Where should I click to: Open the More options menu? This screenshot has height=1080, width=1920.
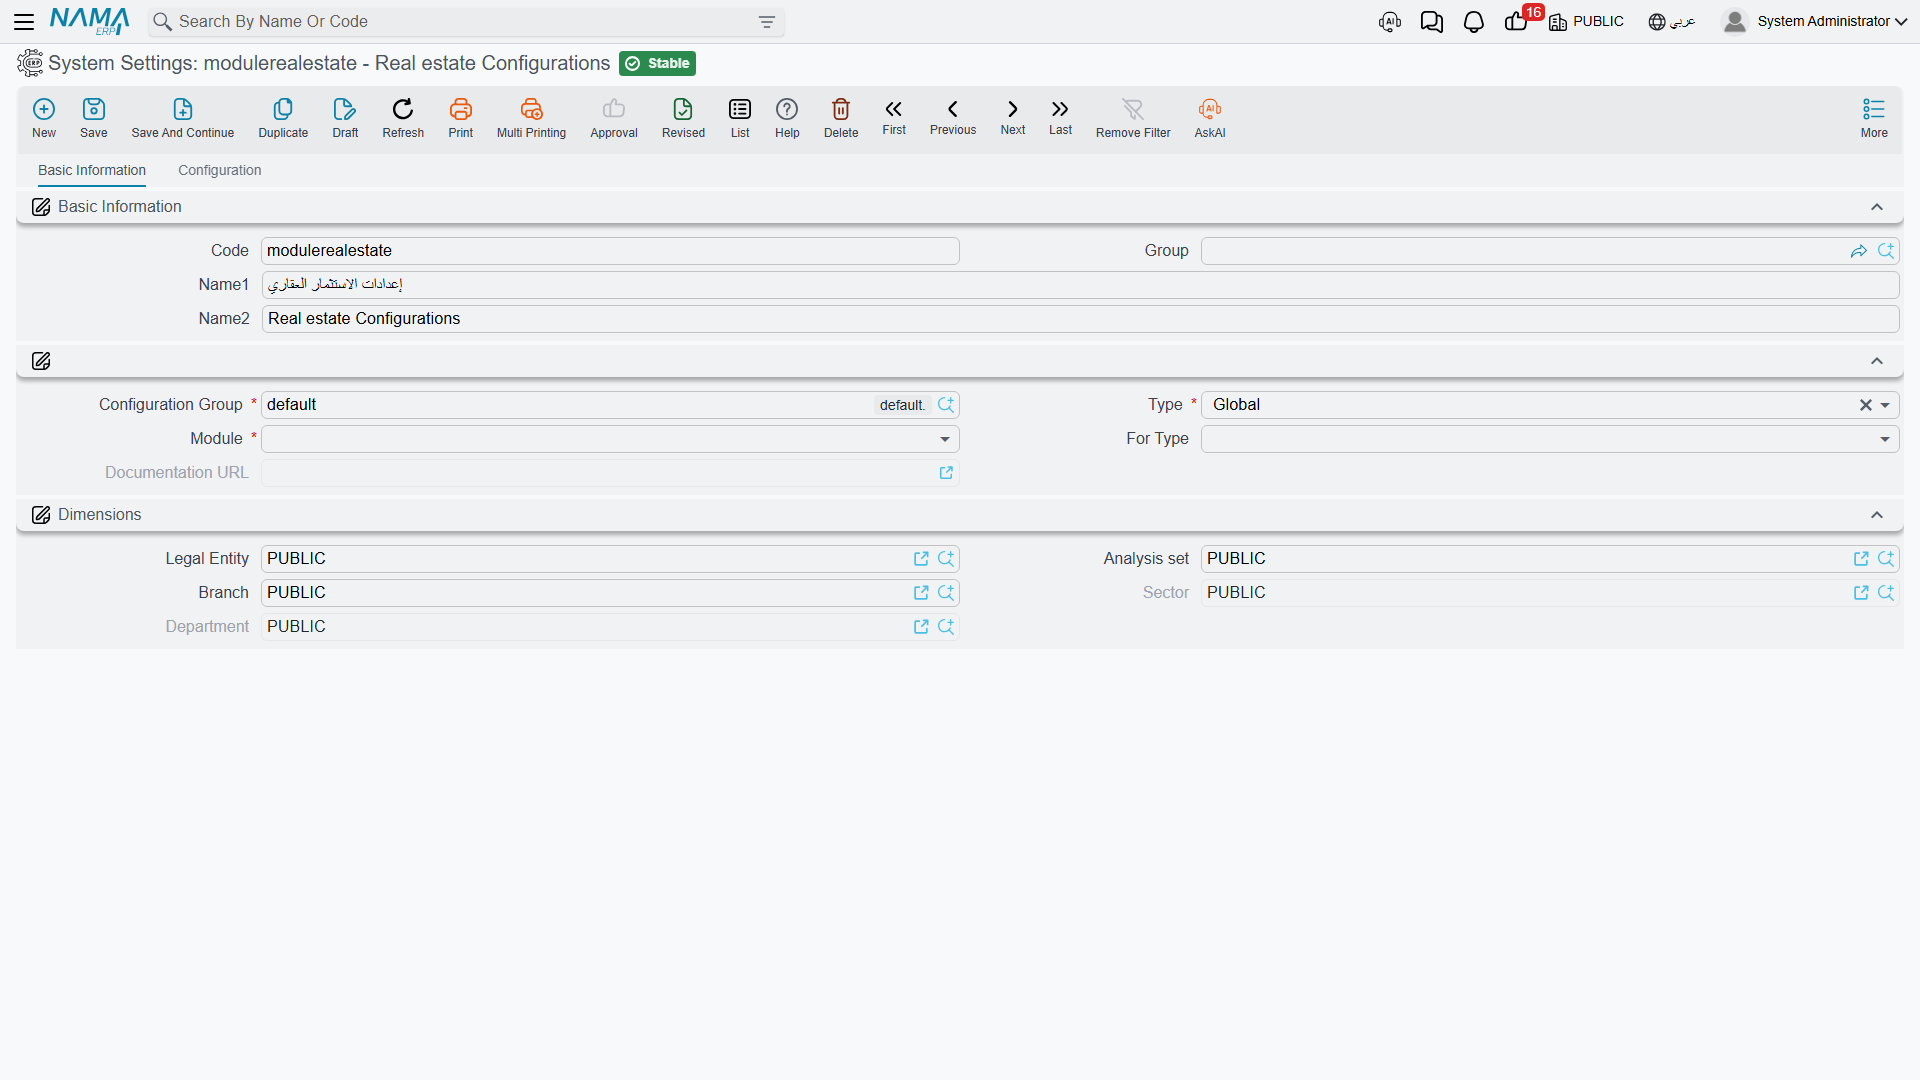(x=1874, y=118)
